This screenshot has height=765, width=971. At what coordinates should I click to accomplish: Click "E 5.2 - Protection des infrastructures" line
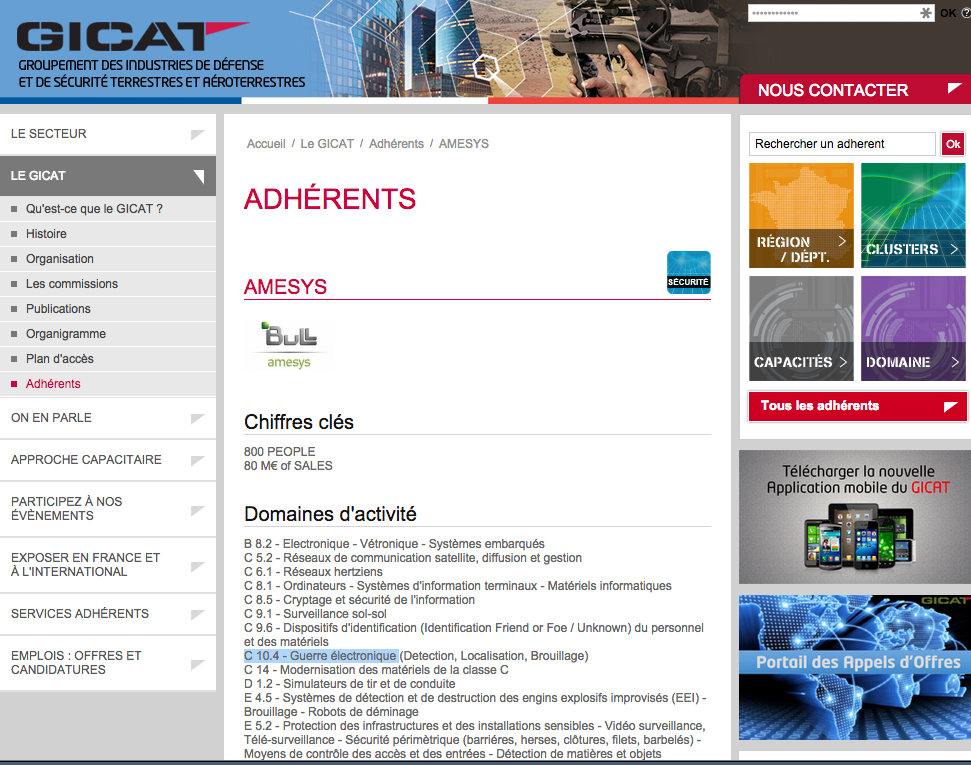click(475, 740)
